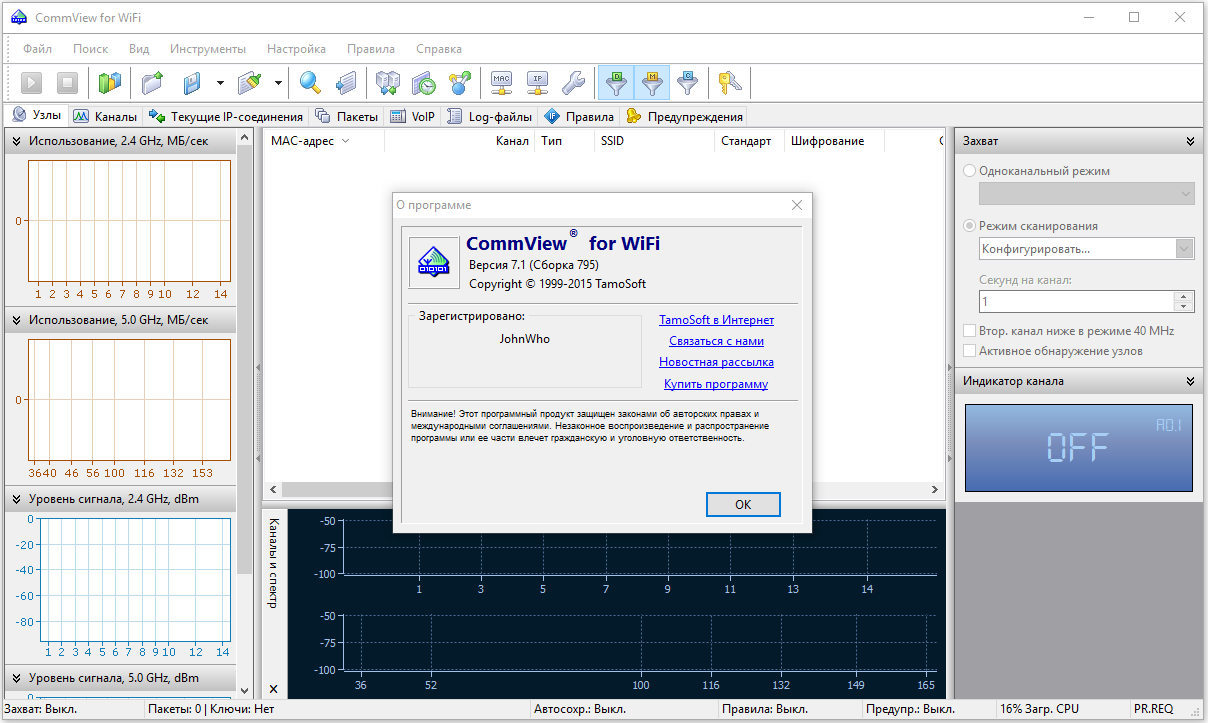The width and height of the screenshot is (1208, 723).
Task: Collapse Уровень сигнала, 2.4 GHz section
Action: coord(17,499)
